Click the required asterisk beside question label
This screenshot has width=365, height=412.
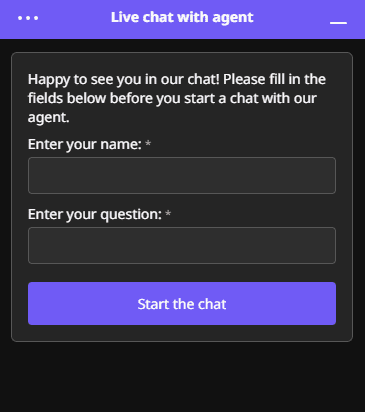[x=168, y=214]
